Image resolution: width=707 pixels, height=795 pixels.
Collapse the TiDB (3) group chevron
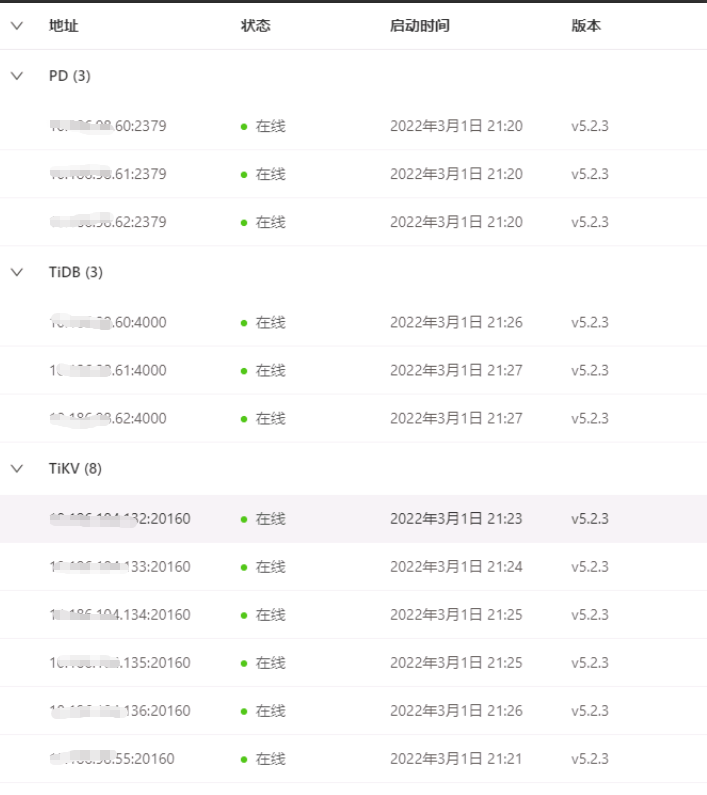pos(16,272)
